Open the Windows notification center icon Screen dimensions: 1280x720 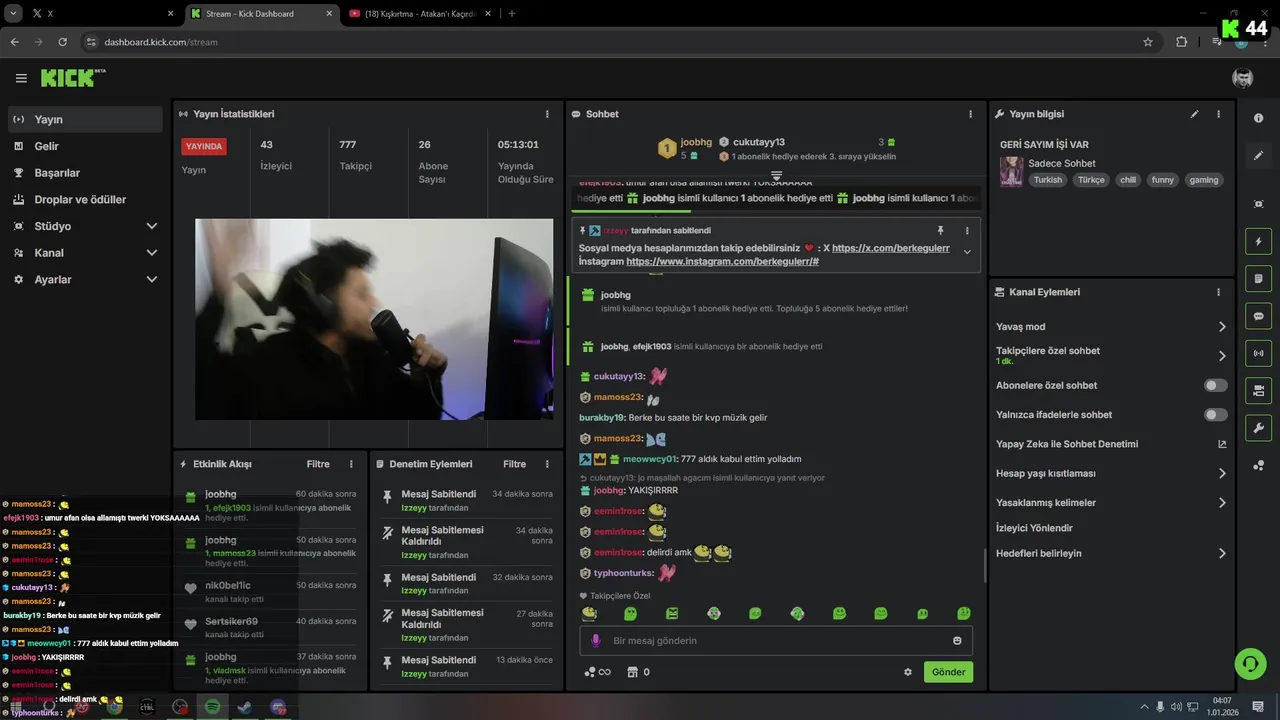pyautogui.click(x=1258, y=707)
